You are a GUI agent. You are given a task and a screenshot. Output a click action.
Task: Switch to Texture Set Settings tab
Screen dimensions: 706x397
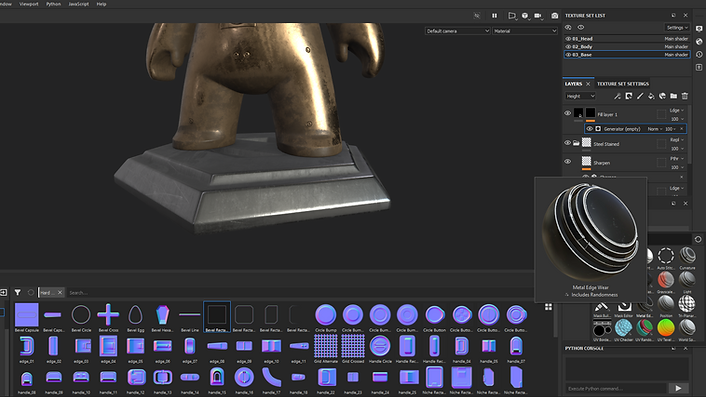[x=623, y=84]
